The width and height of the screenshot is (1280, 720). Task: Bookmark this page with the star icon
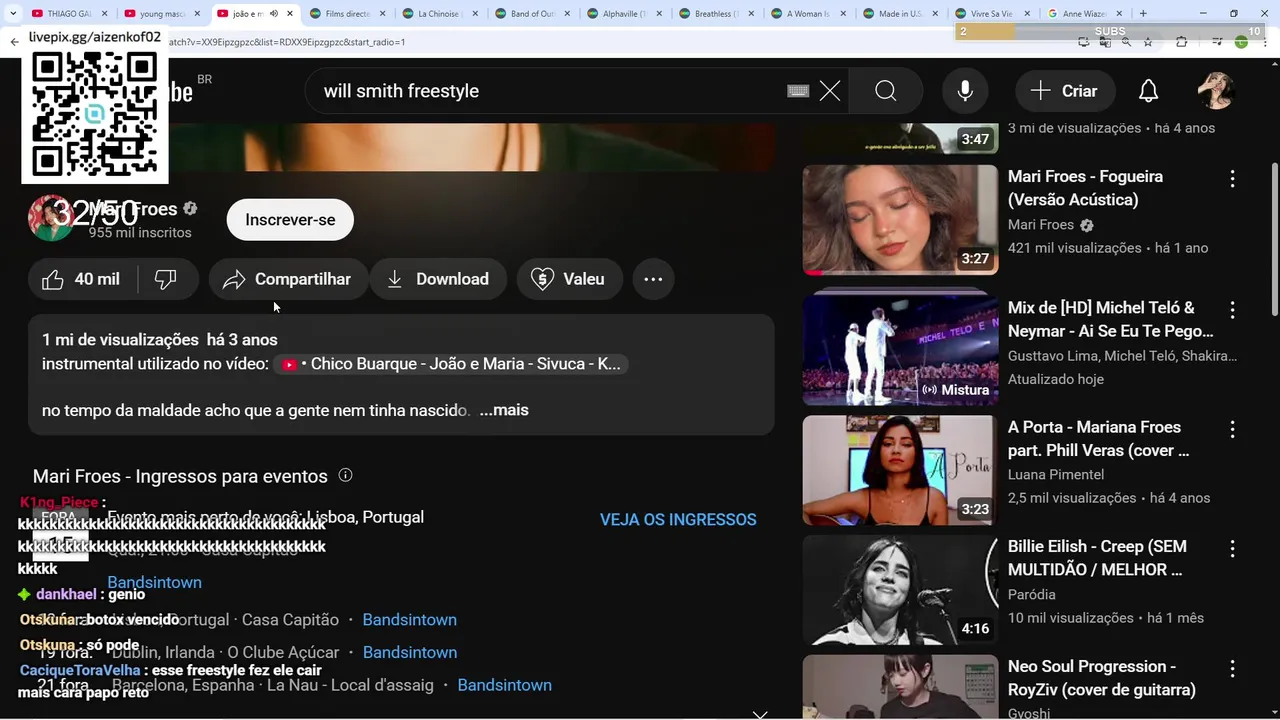tap(1148, 42)
